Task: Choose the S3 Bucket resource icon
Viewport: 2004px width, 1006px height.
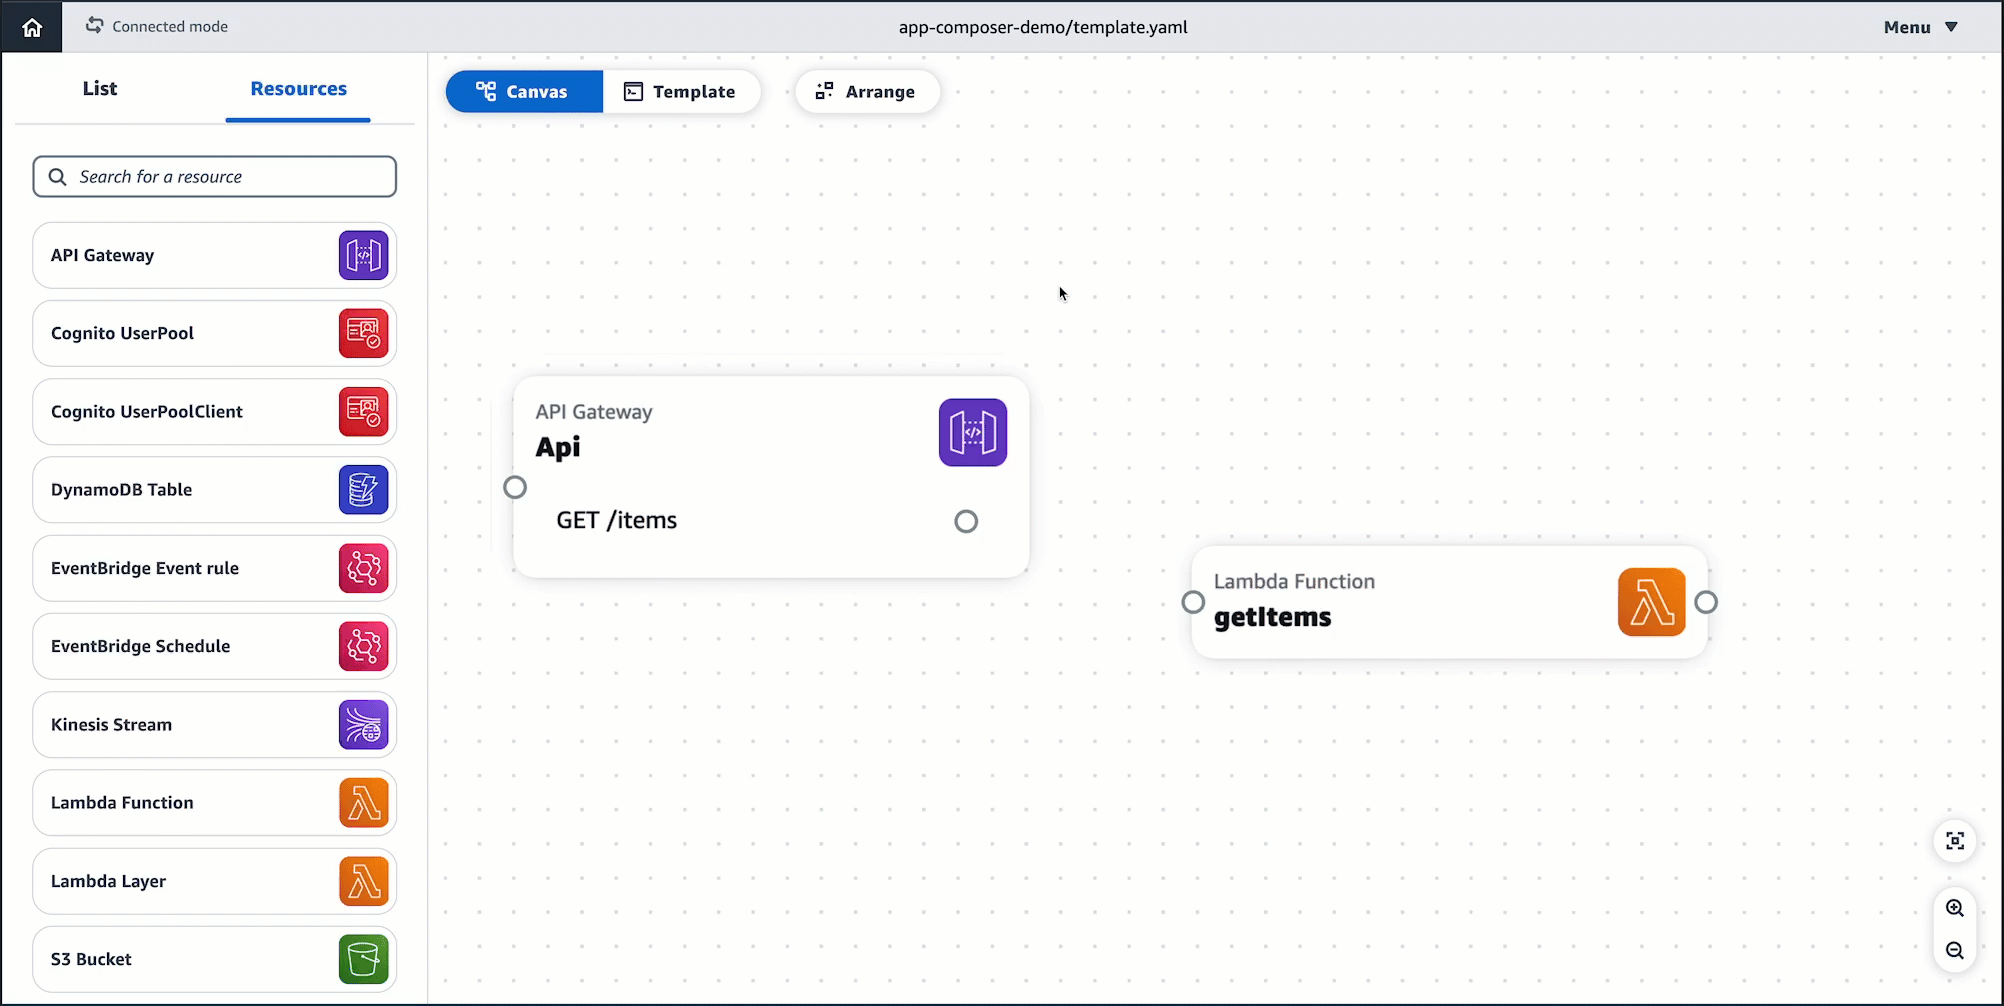Action: [x=363, y=959]
